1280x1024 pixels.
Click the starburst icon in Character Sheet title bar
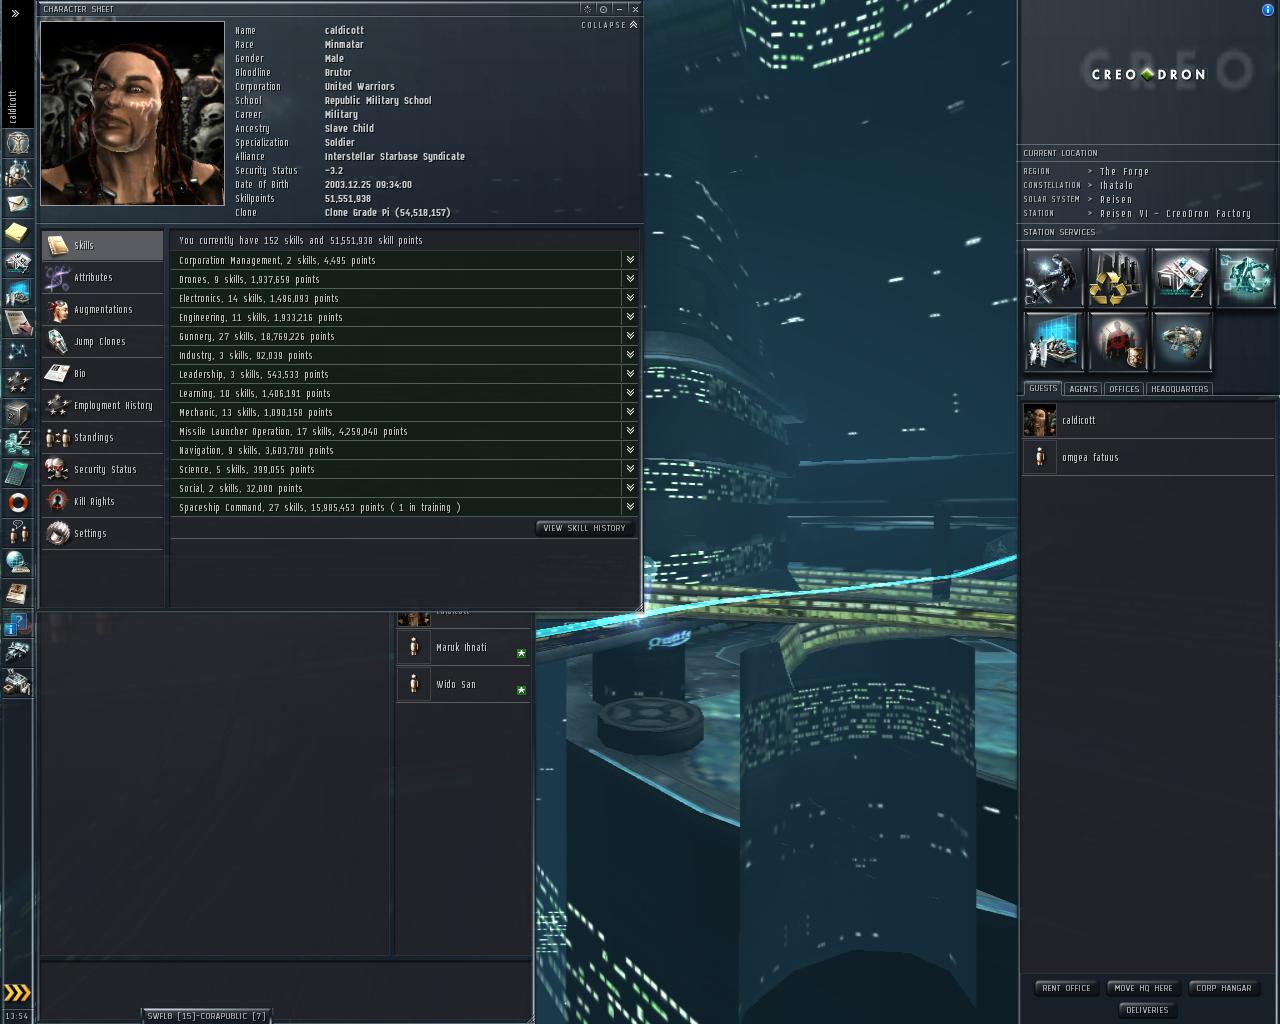(588, 9)
